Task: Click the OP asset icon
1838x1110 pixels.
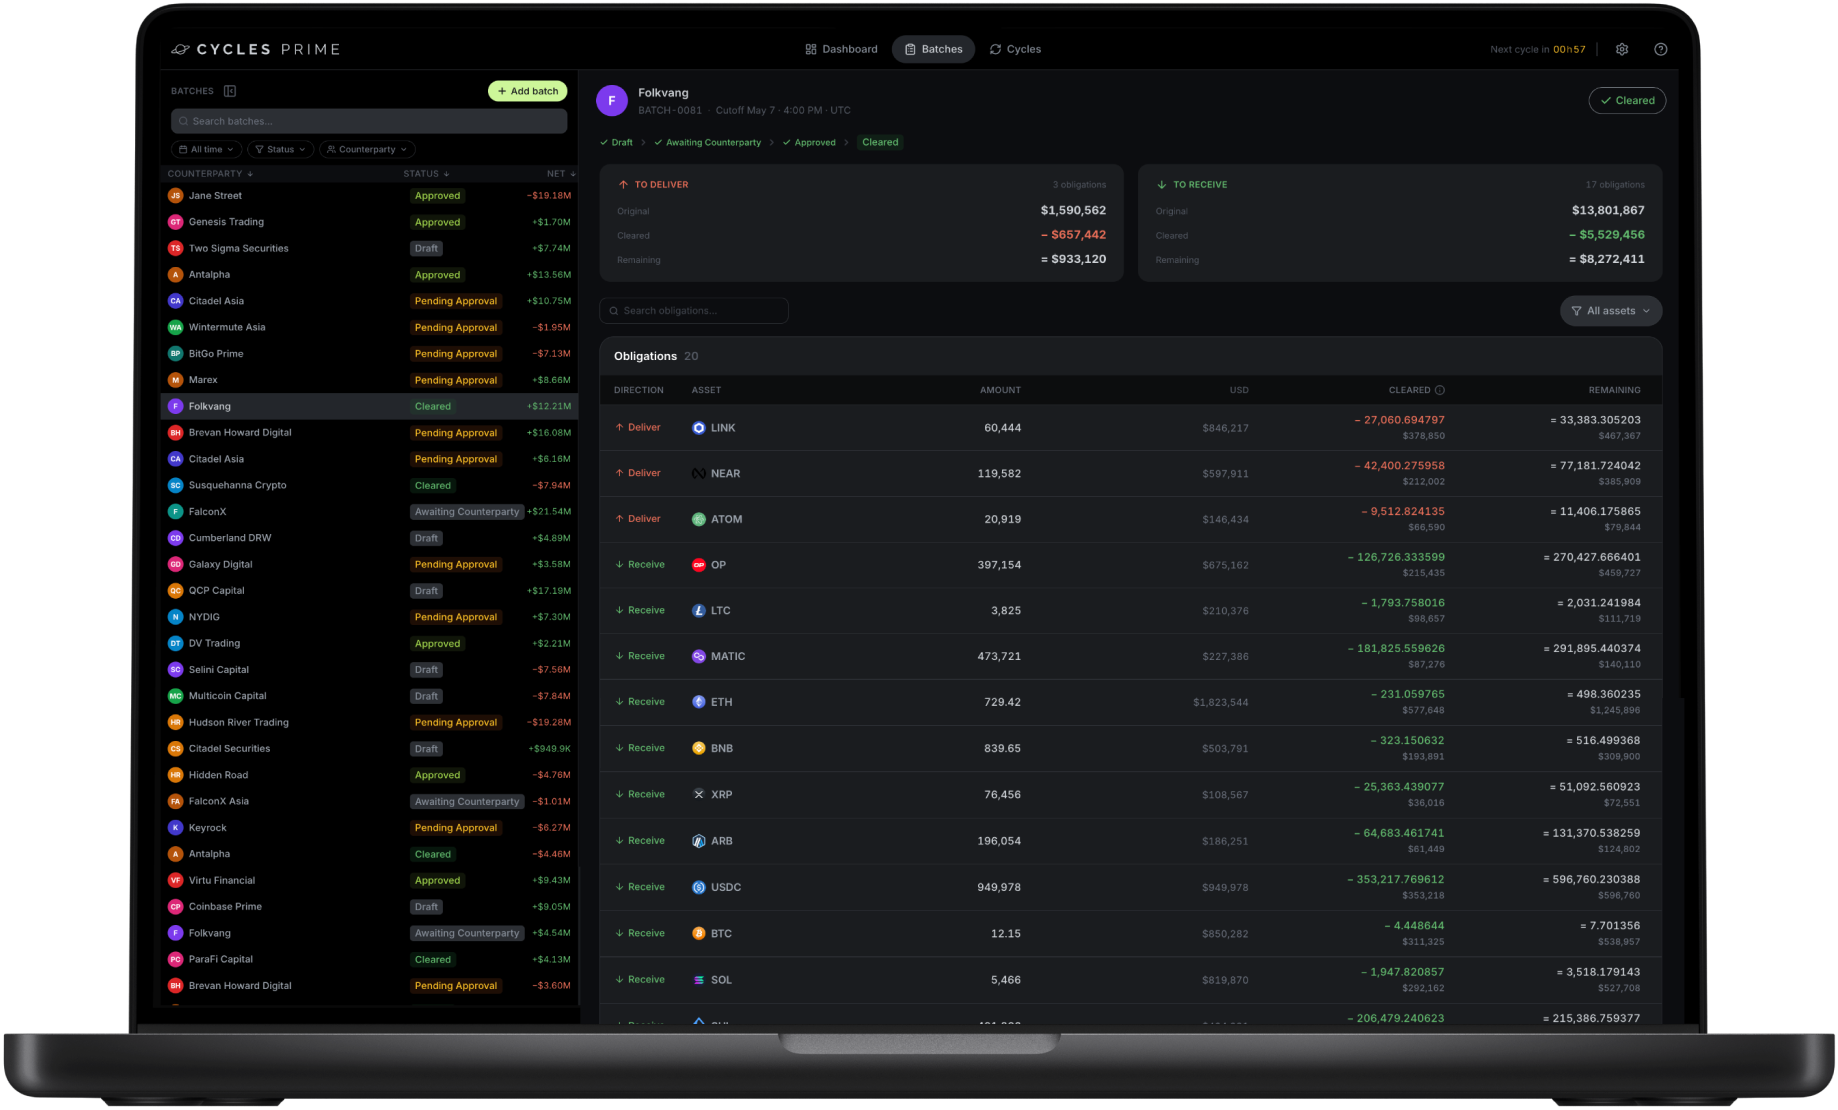Action: [699, 565]
